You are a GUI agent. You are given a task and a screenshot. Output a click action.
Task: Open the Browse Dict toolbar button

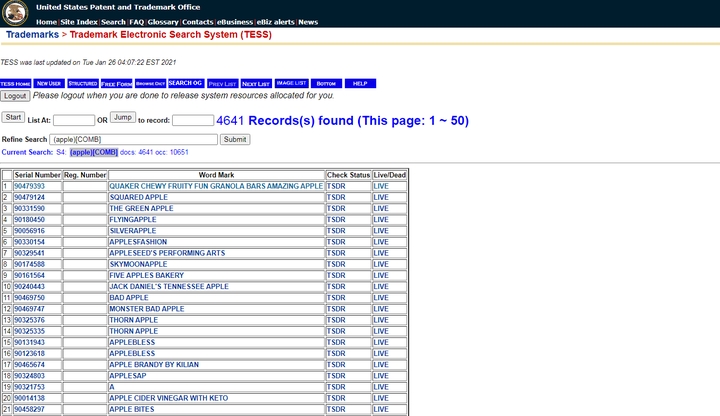[x=150, y=83]
